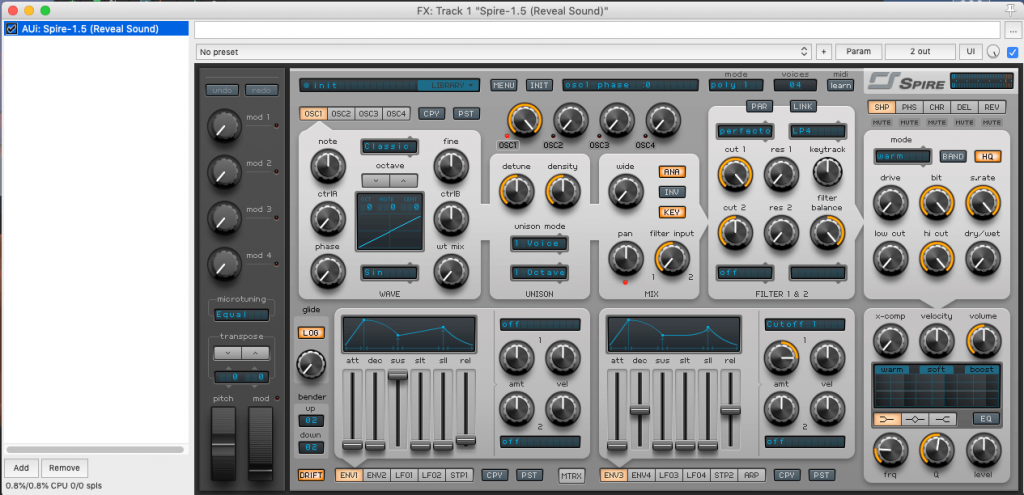
Task: Select the OSC4 tab
Action: pos(396,113)
